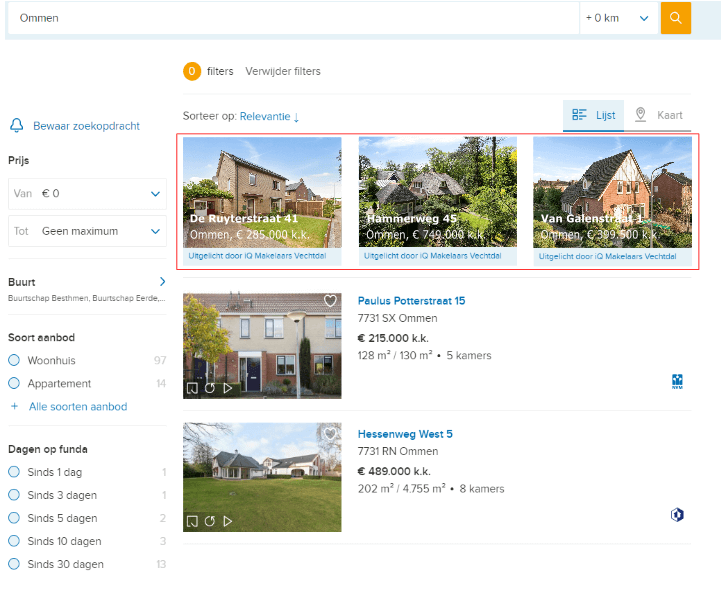721x599 pixels.
Task: Play video icon on Hessenweg West photo
Action: (x=228, y=521)
